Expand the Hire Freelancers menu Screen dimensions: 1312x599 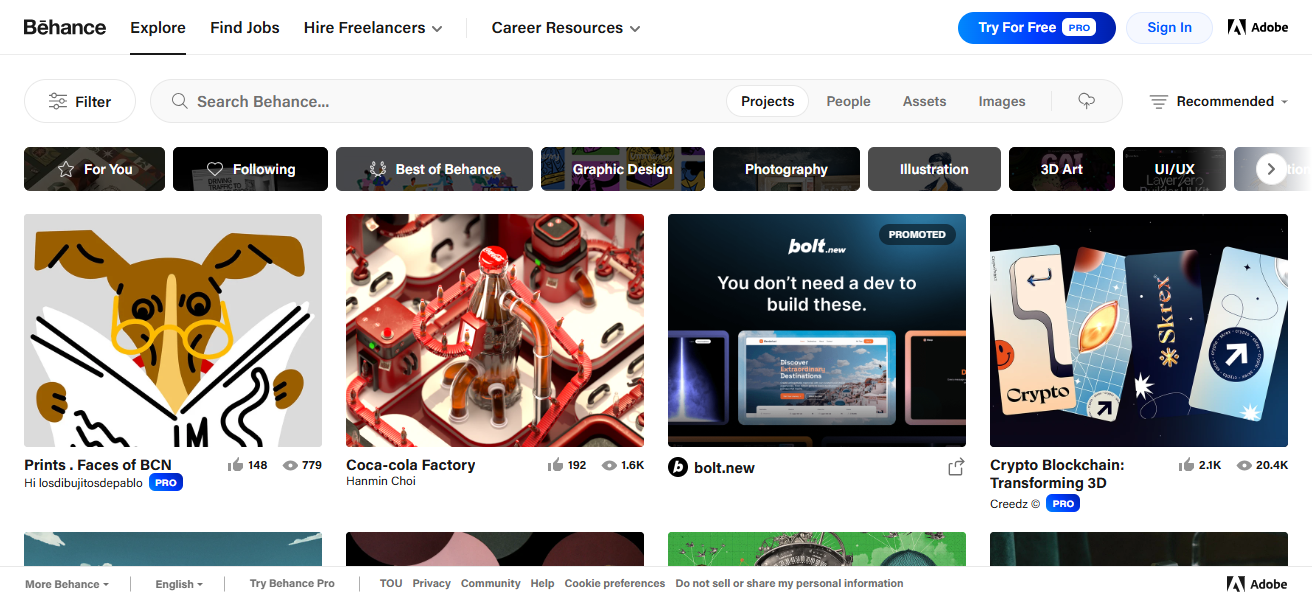coord(373,28)
